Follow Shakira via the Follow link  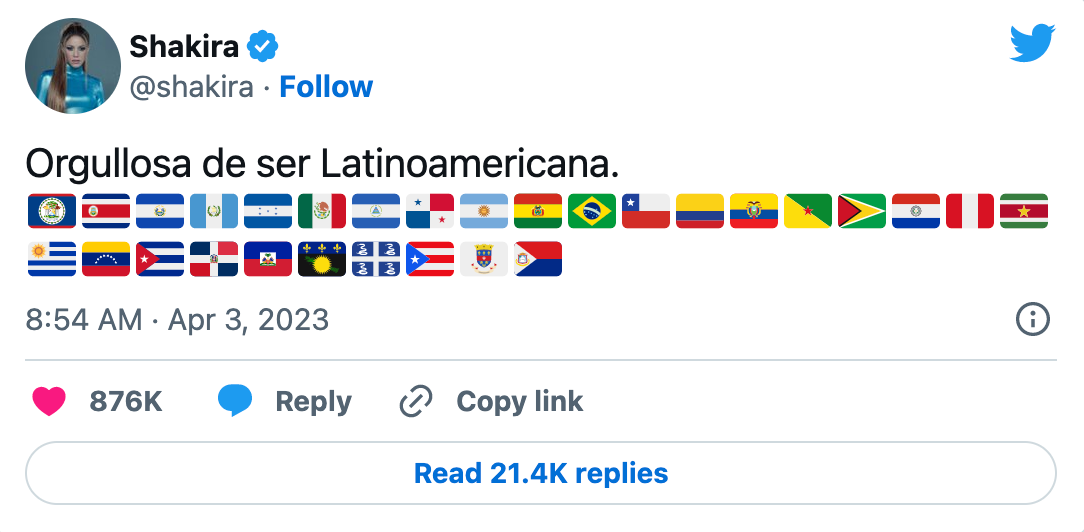click(326, 87)
